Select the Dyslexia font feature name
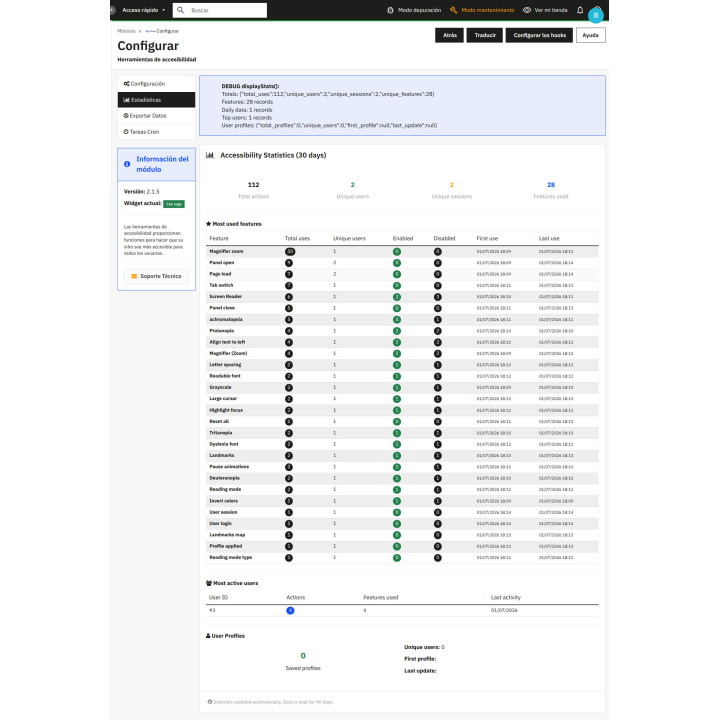Viewport: 720px width, 720px height. coord(224,444)
